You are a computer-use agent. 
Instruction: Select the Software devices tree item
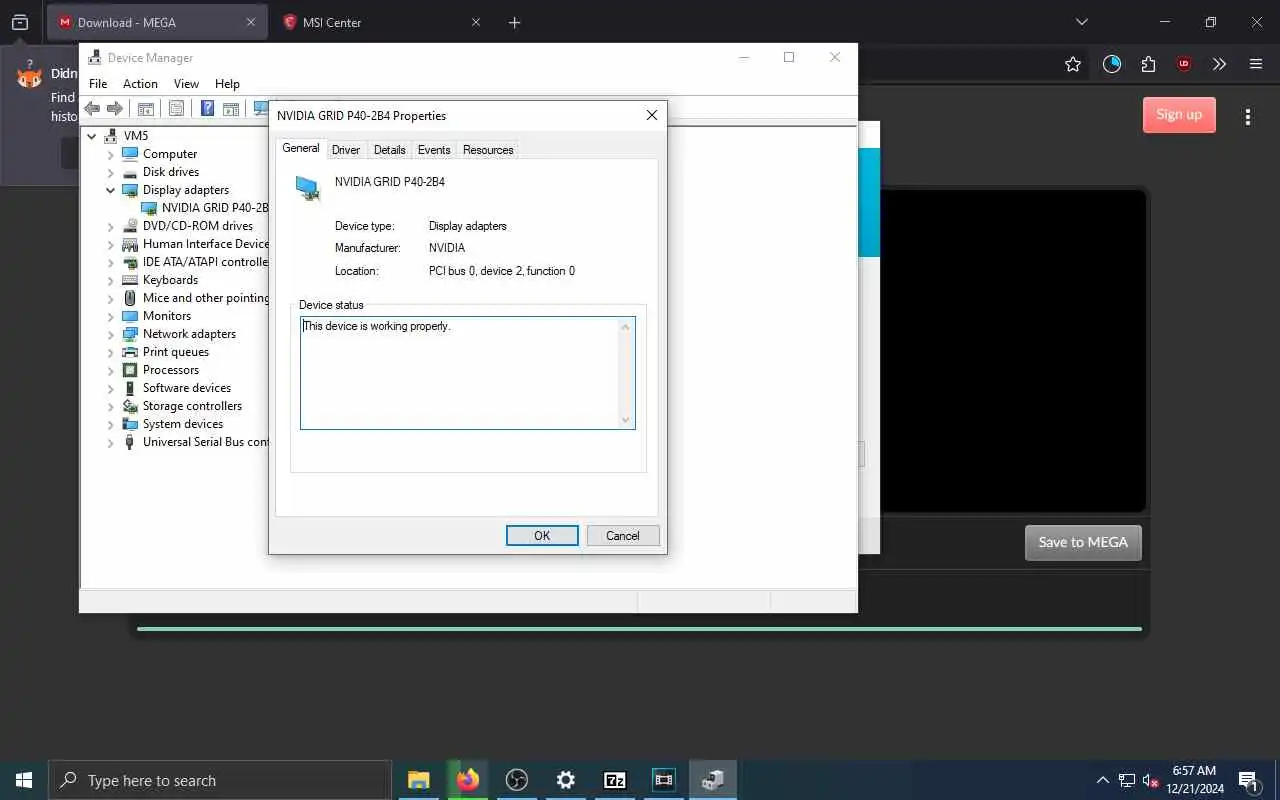[x=187, y=388]
